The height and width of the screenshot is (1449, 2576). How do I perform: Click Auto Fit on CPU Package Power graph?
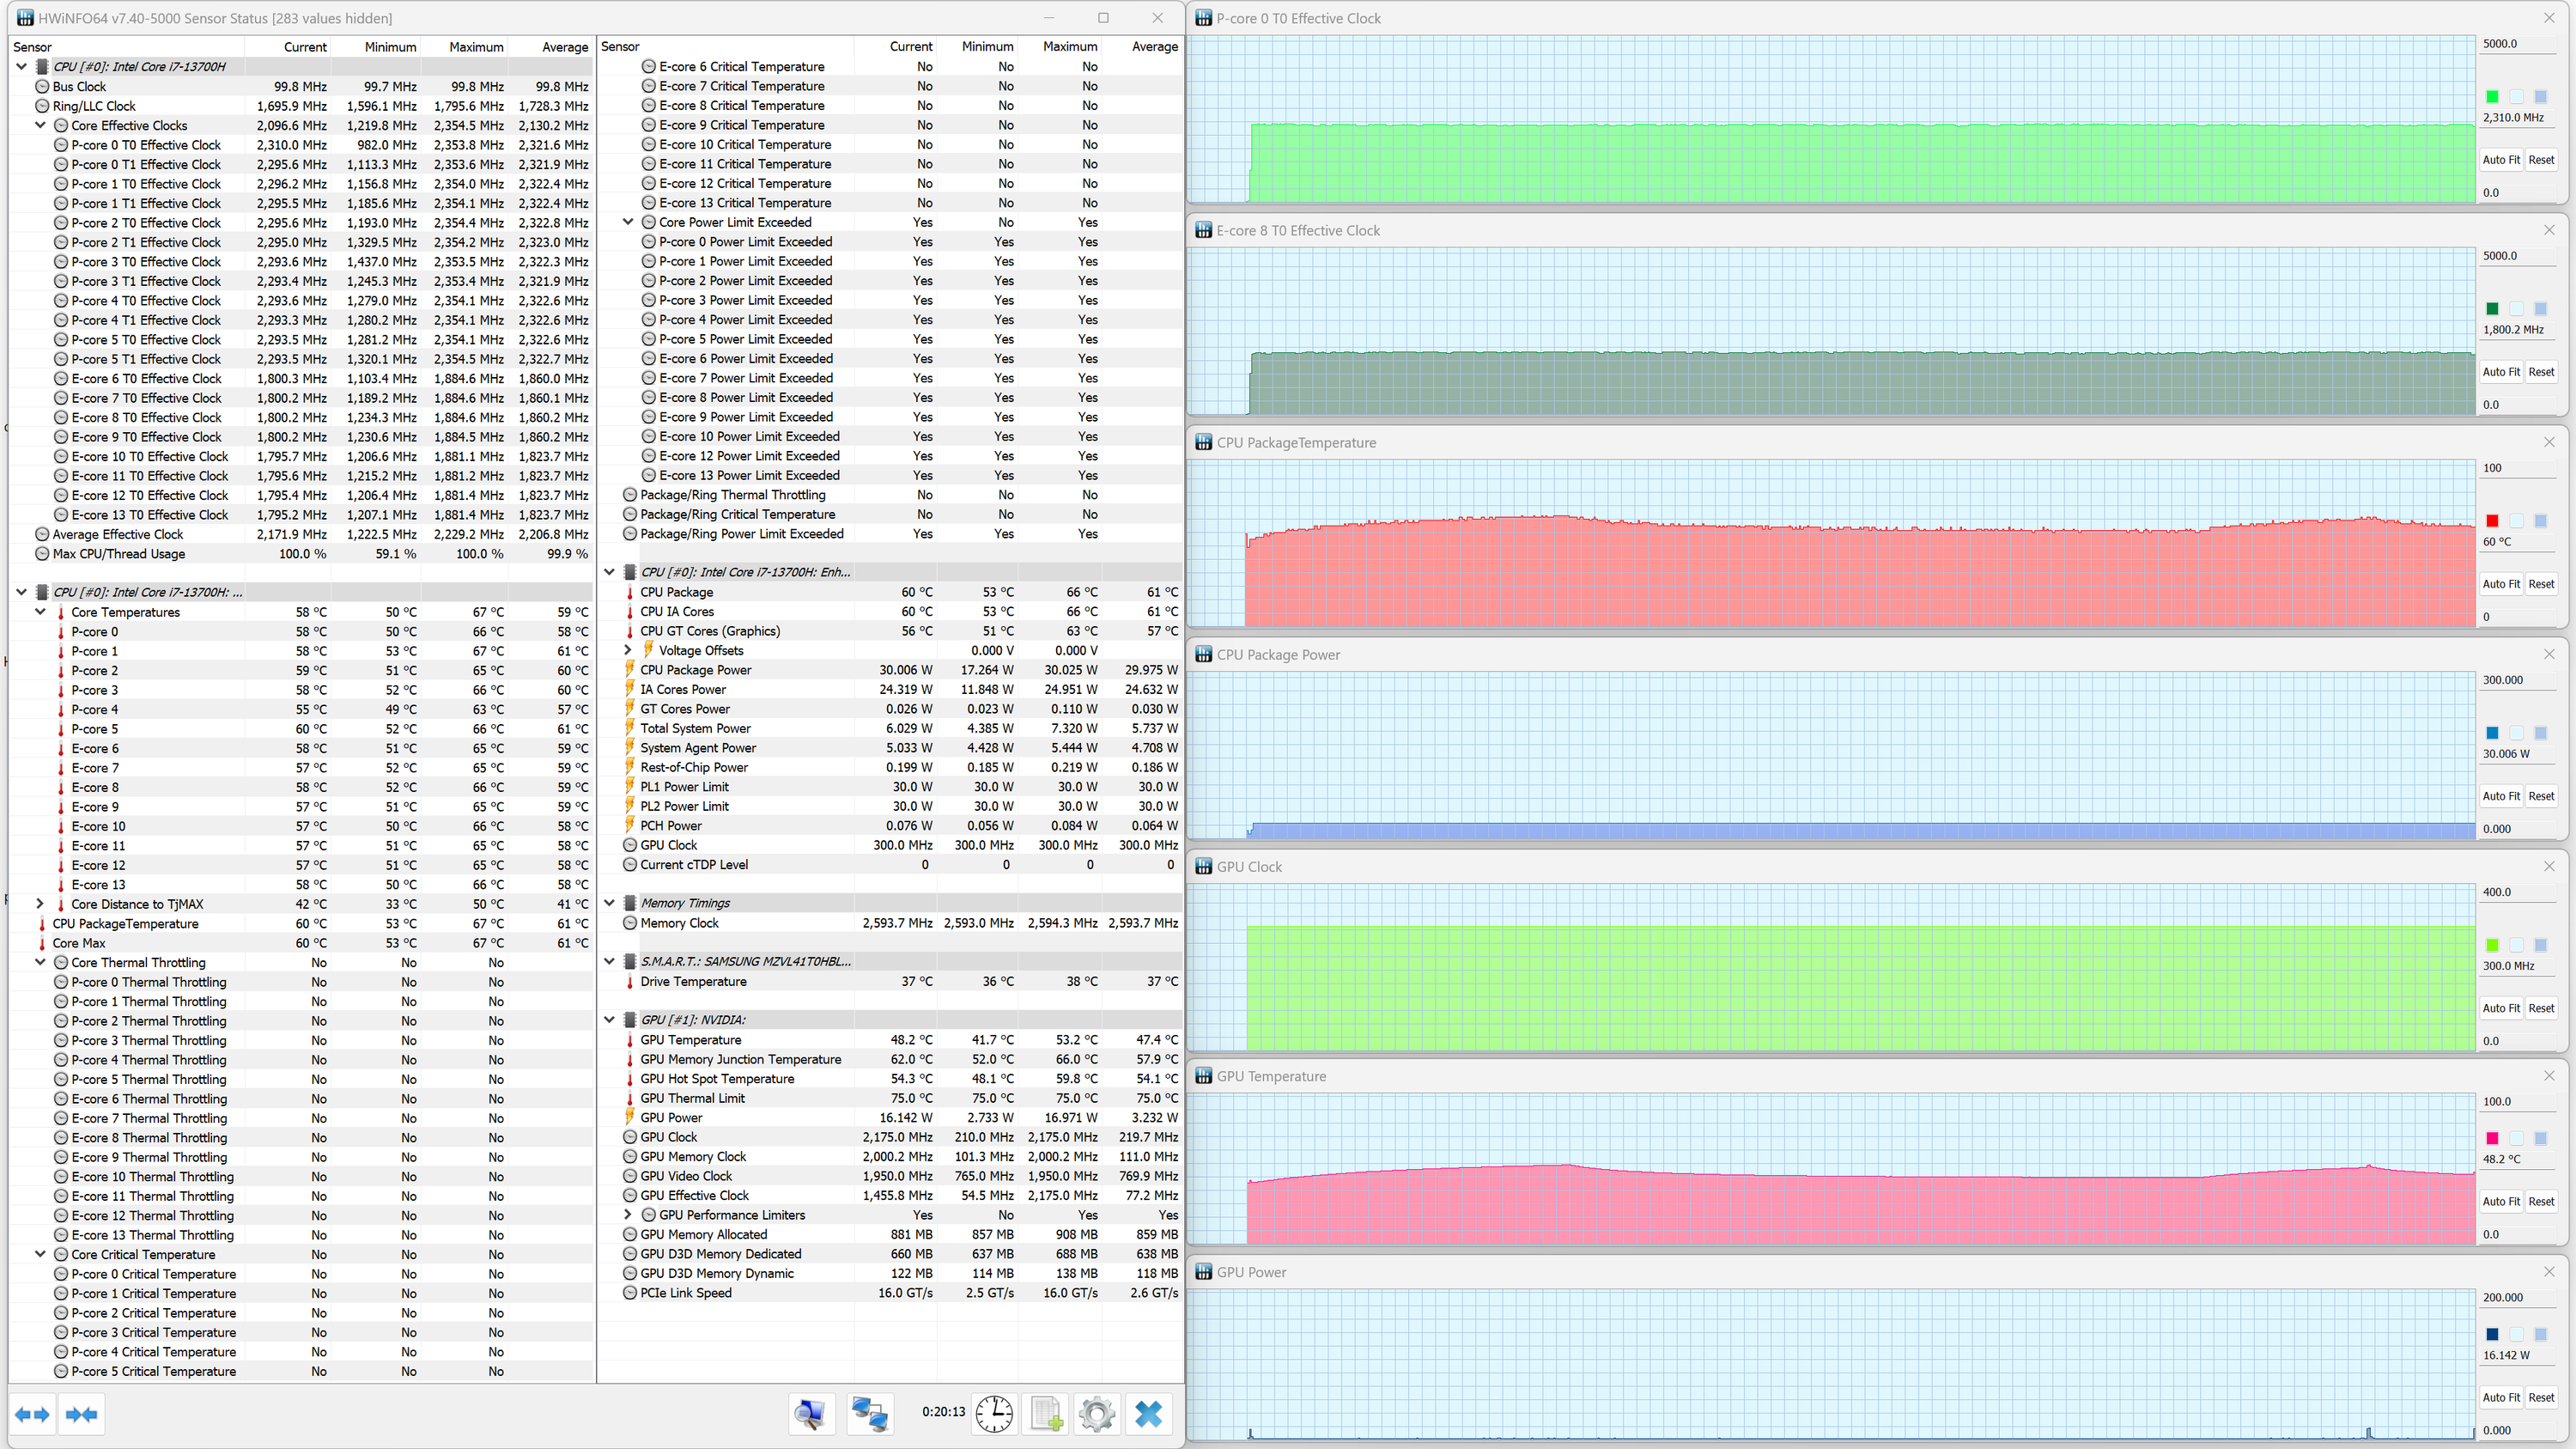(2500, 796)
